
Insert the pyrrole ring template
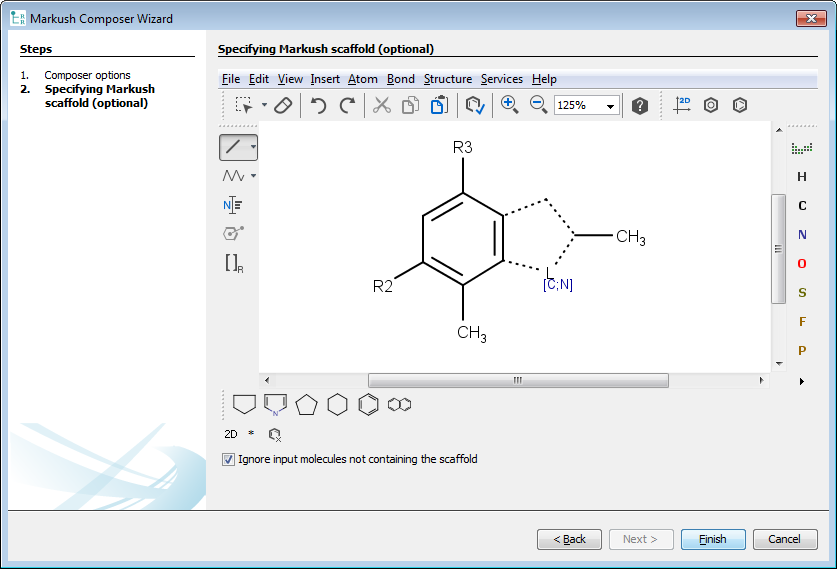(x=276, y=405)
